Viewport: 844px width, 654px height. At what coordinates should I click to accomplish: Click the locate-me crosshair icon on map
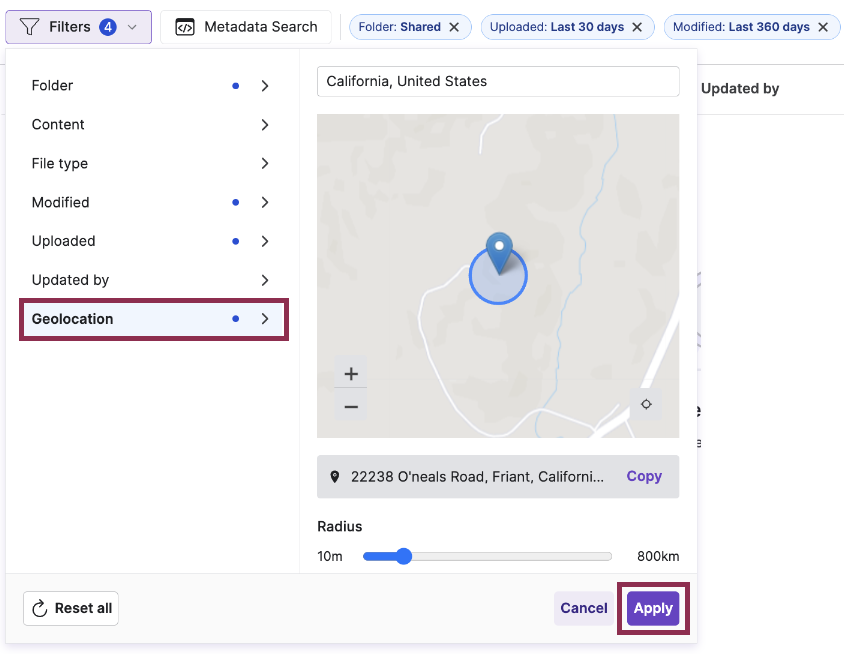click(646, 404)
